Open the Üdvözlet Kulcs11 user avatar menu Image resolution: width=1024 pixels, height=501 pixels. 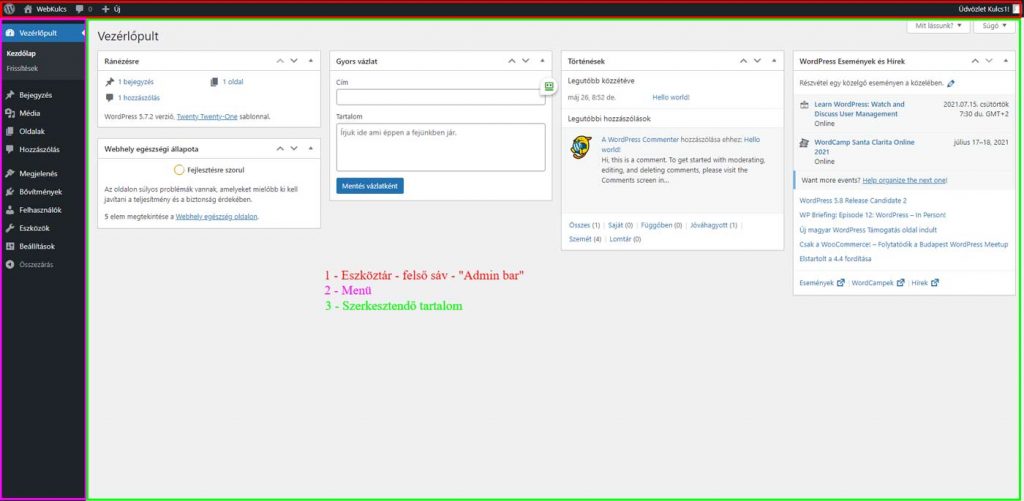[988, 9]
